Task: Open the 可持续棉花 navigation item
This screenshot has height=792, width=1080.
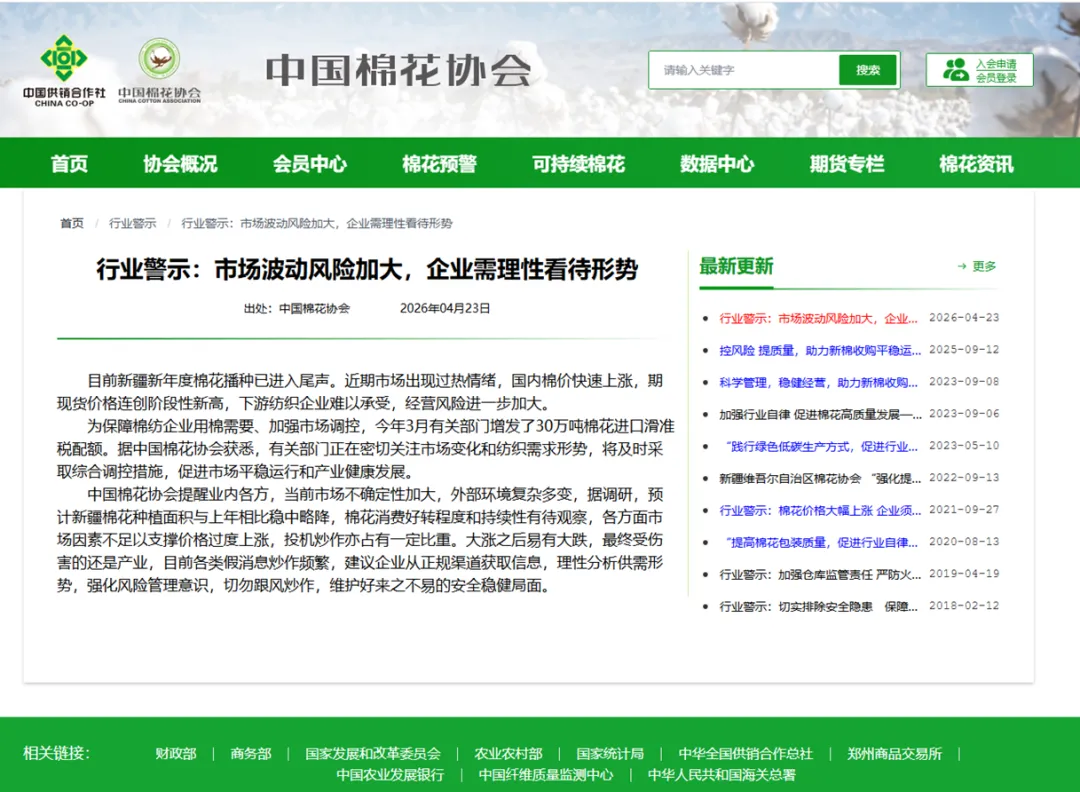Action: pos(579,164)
